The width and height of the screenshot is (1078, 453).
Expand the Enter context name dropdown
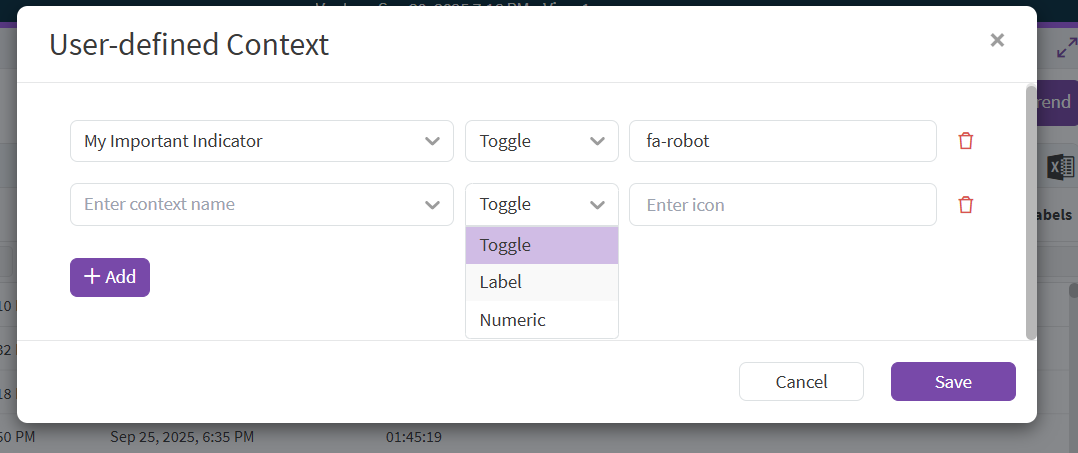(432, 205)
